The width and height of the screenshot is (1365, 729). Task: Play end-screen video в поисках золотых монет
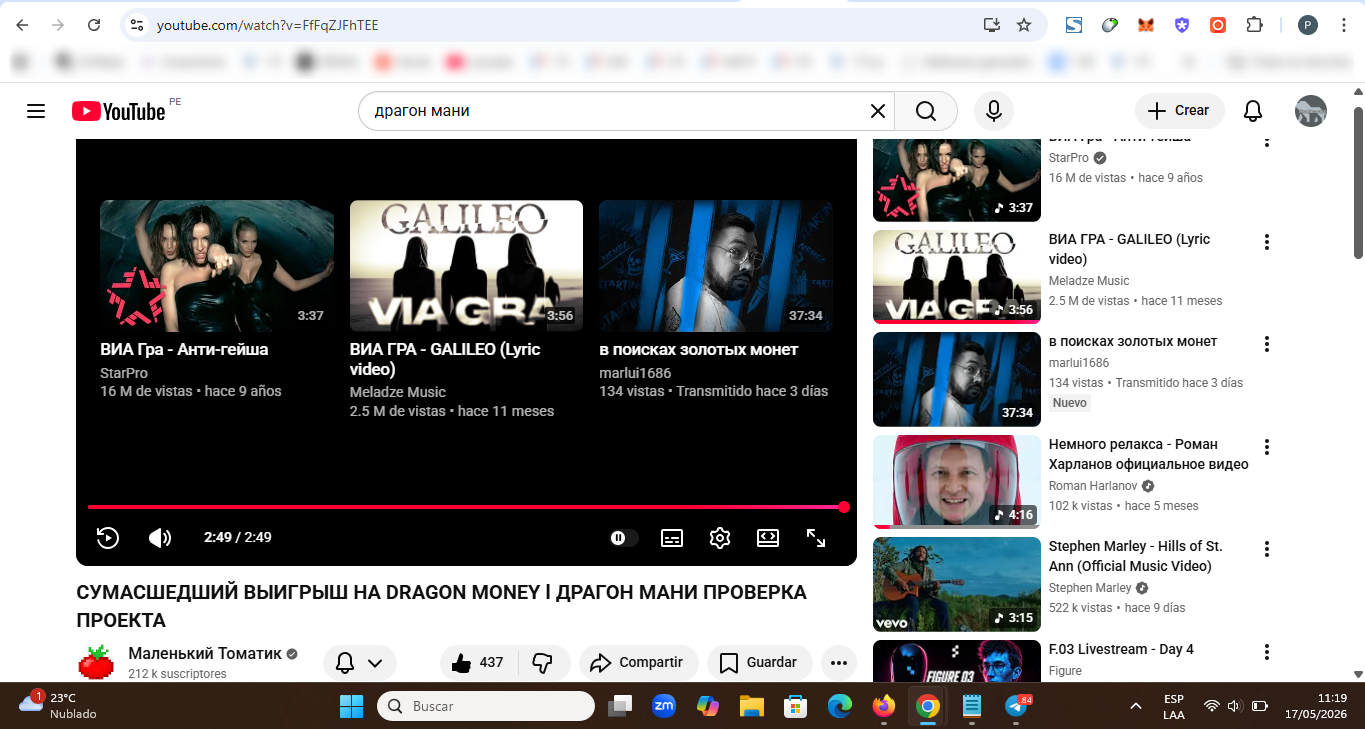tap(716, 266)
